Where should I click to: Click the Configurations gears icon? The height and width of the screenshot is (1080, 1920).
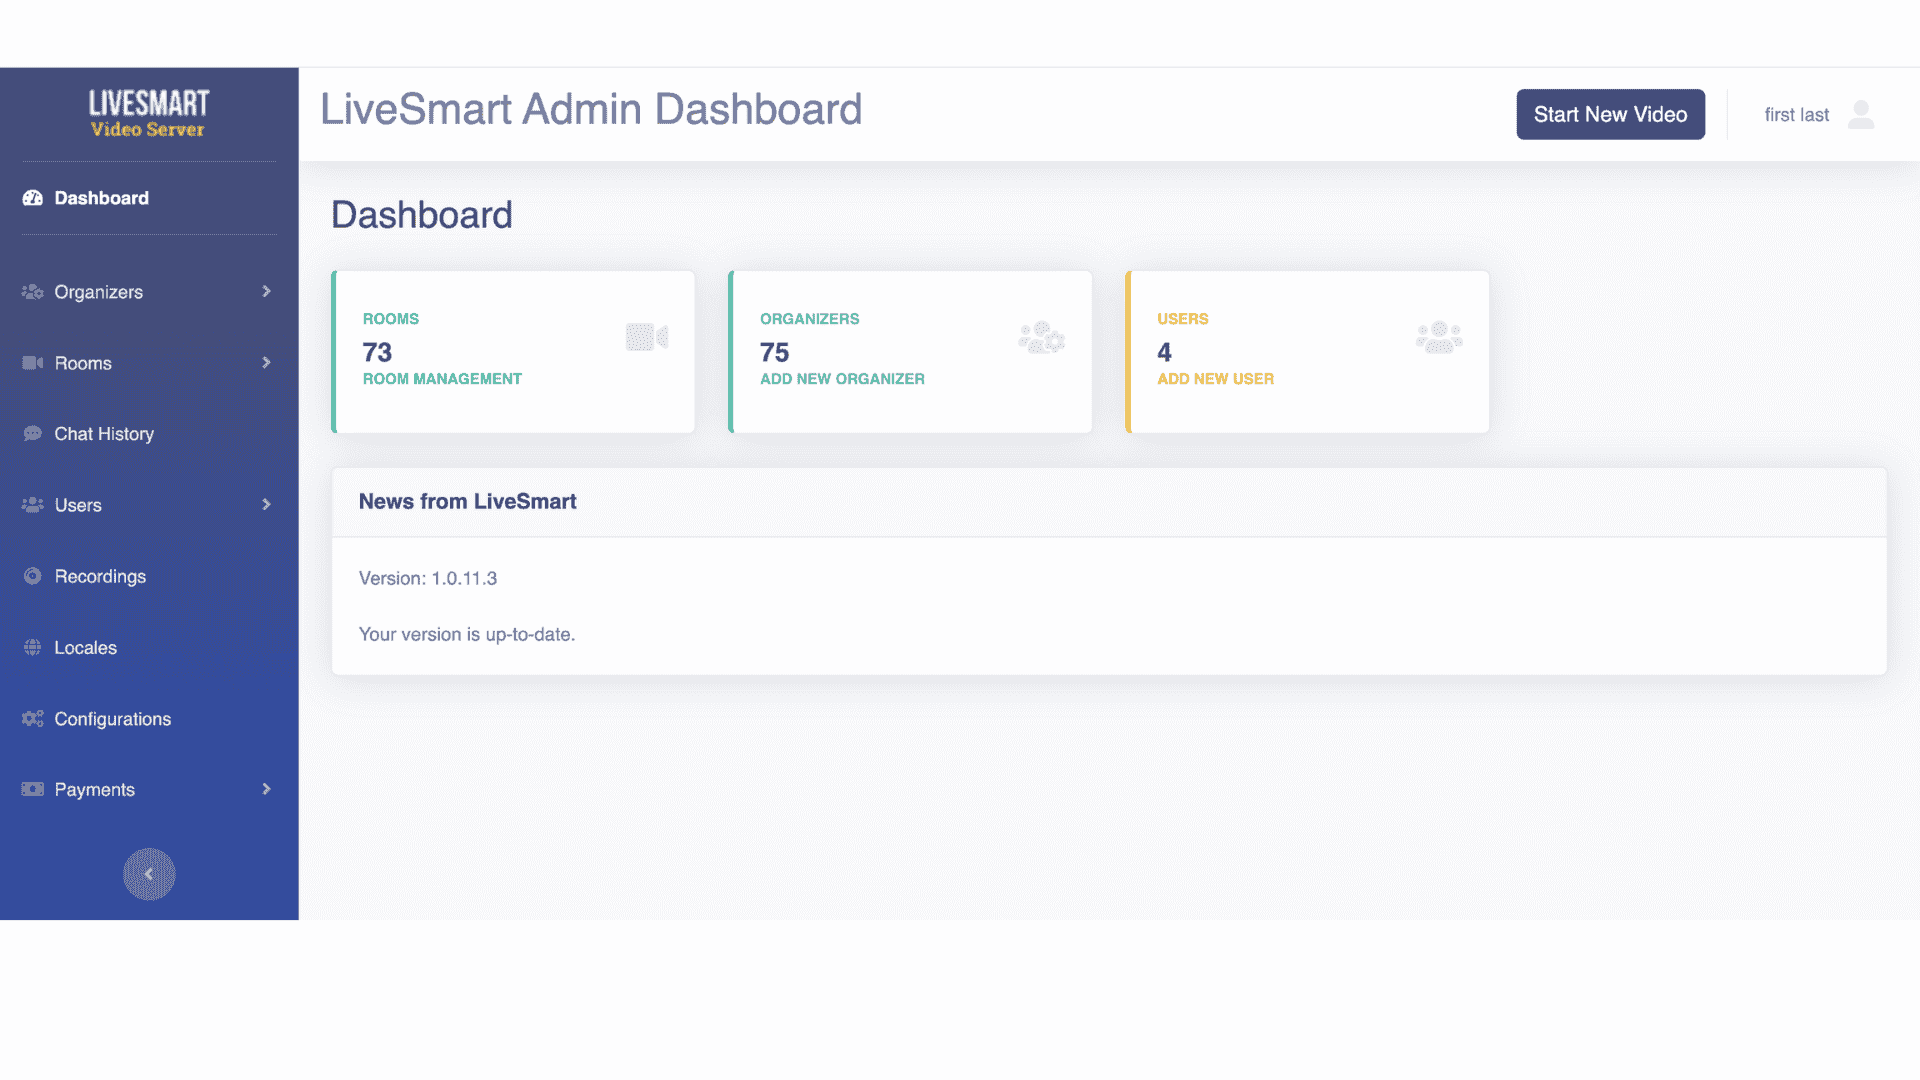click(31, 719)
